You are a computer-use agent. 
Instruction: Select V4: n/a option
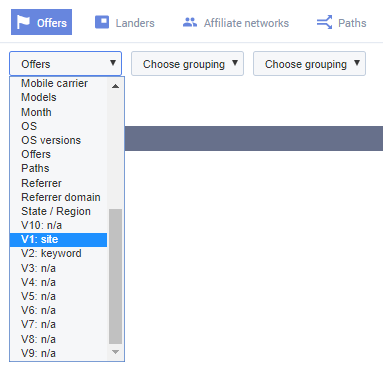(58, 282)
